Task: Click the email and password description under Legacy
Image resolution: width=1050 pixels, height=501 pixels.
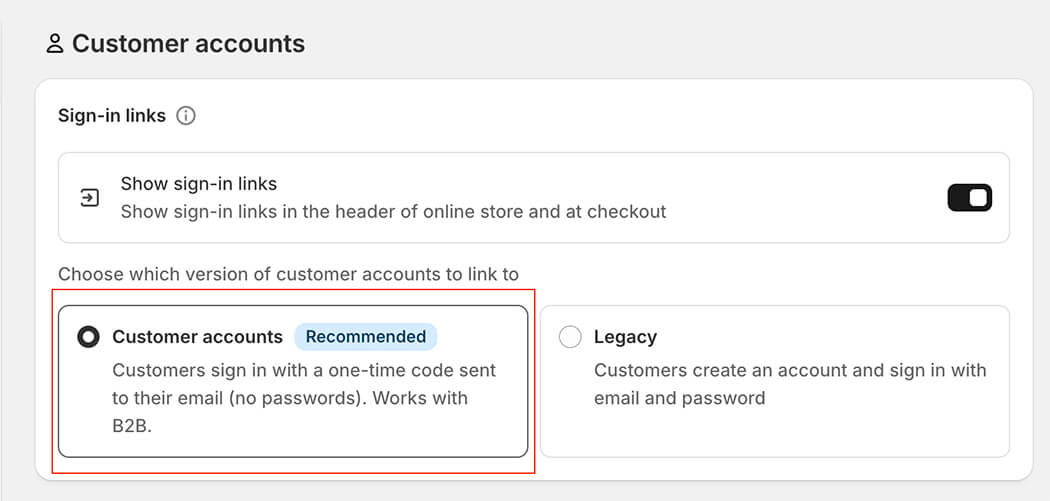Action: pyautogui.click(x=790, y=384)
